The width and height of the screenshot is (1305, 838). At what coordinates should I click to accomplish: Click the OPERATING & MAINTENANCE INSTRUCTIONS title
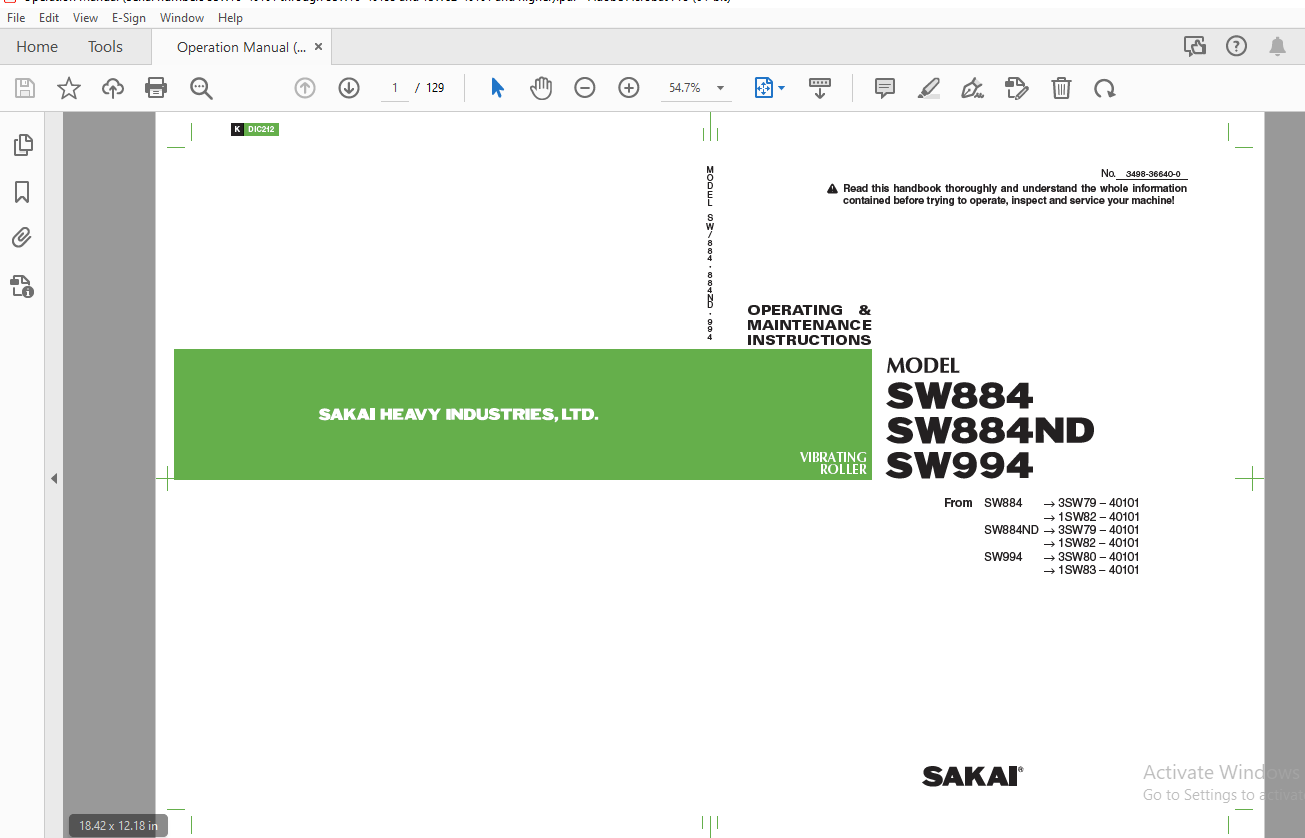pyautogui.click(x=809, y=325)
